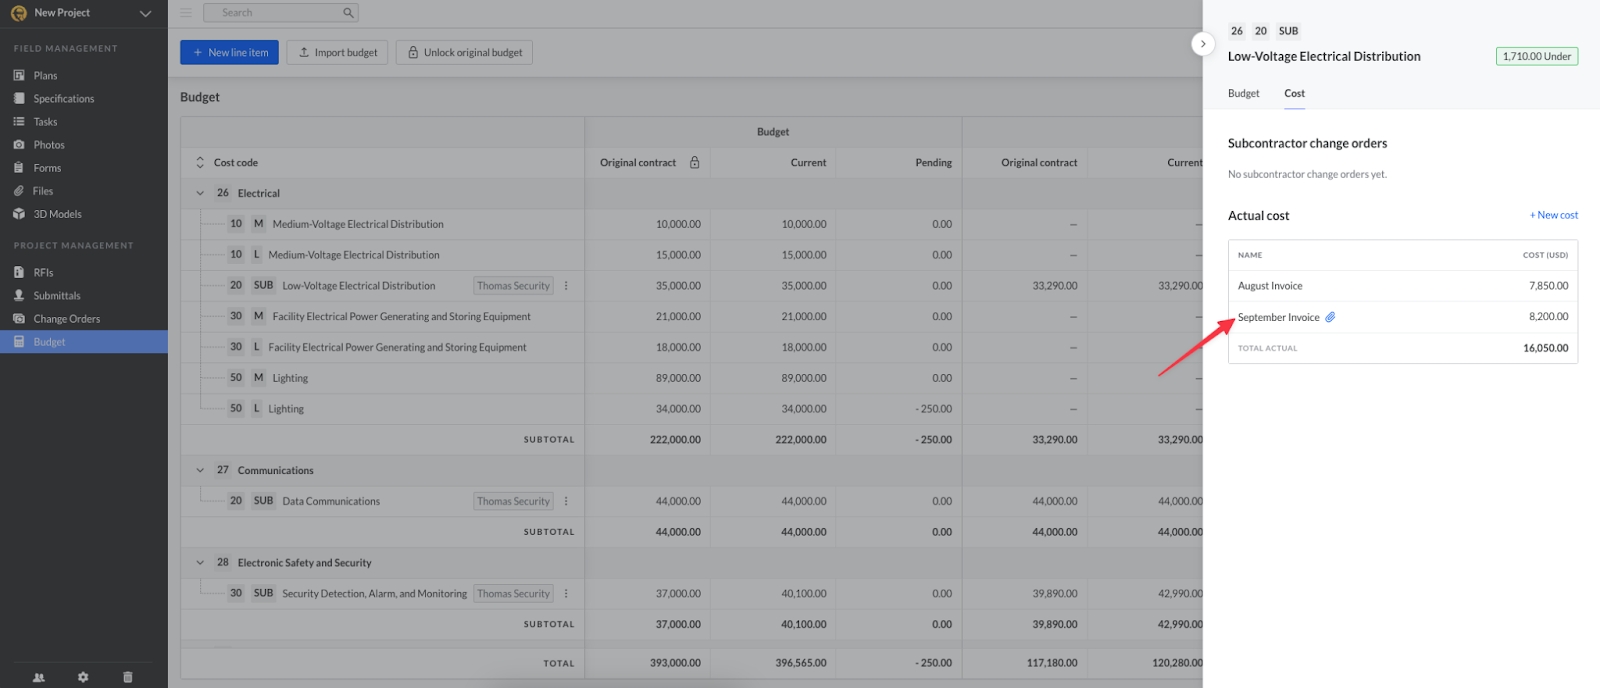The image size is (1600, 688).
Task: Click the New line item button
Action: tap(230, 53)
